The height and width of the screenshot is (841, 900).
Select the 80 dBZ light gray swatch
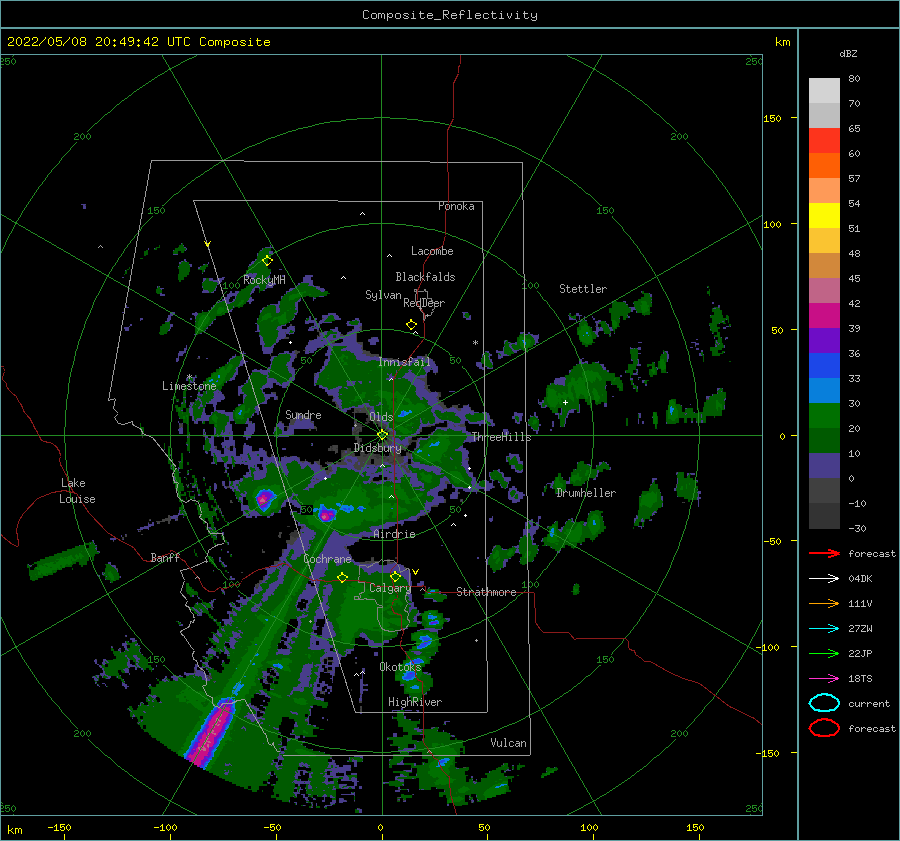tap(824, 90)
